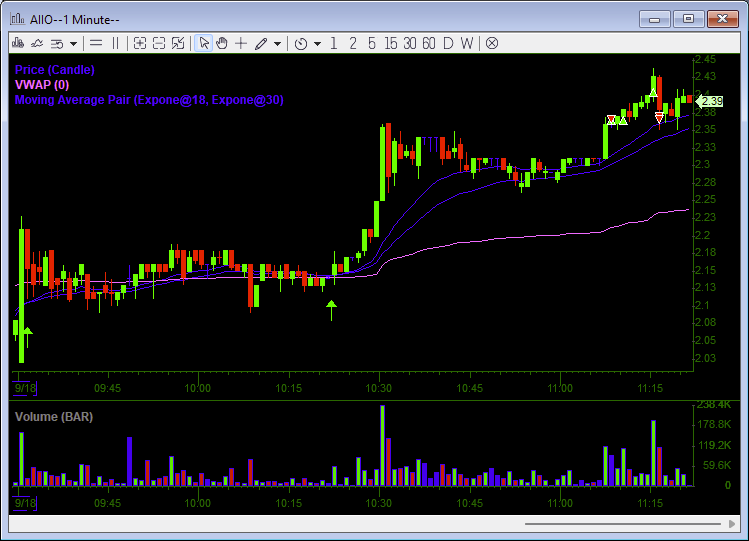This screenshot has width=749, height=541.
Task: Click the 9/18 date label on volume panel
Action: pyautogui.click(x=25, y=503)
